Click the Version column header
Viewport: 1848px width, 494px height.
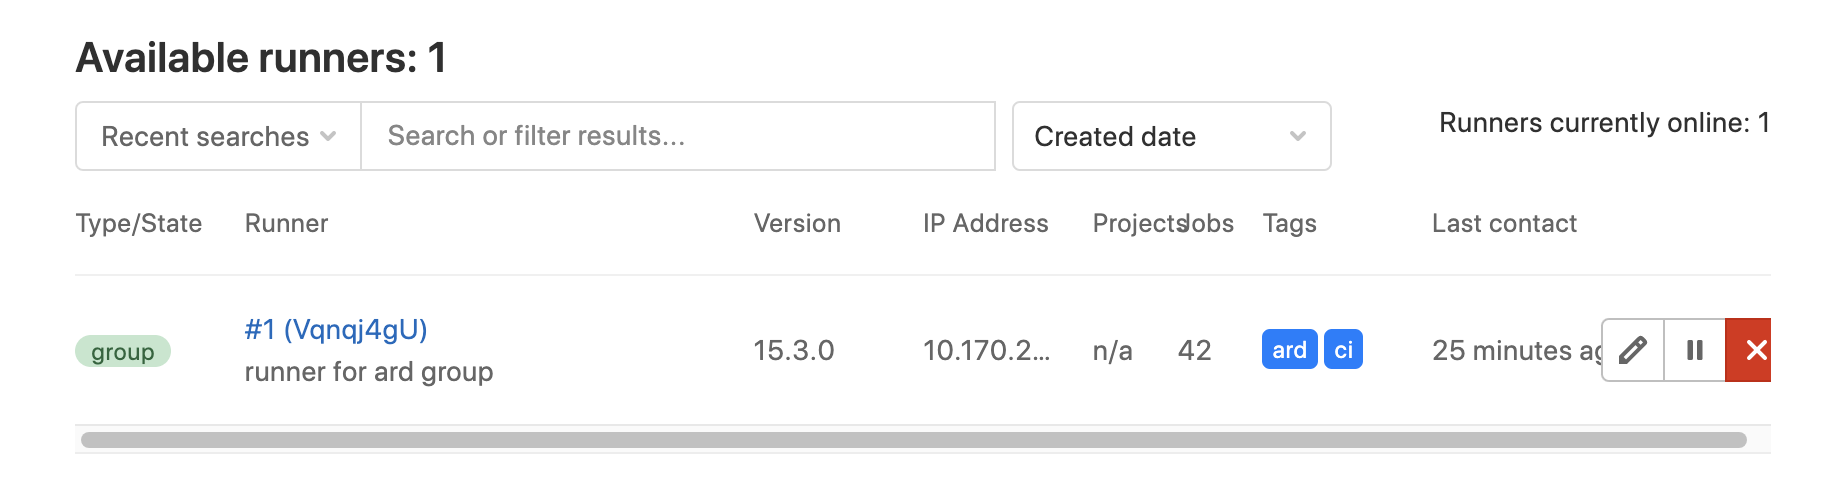797,223
